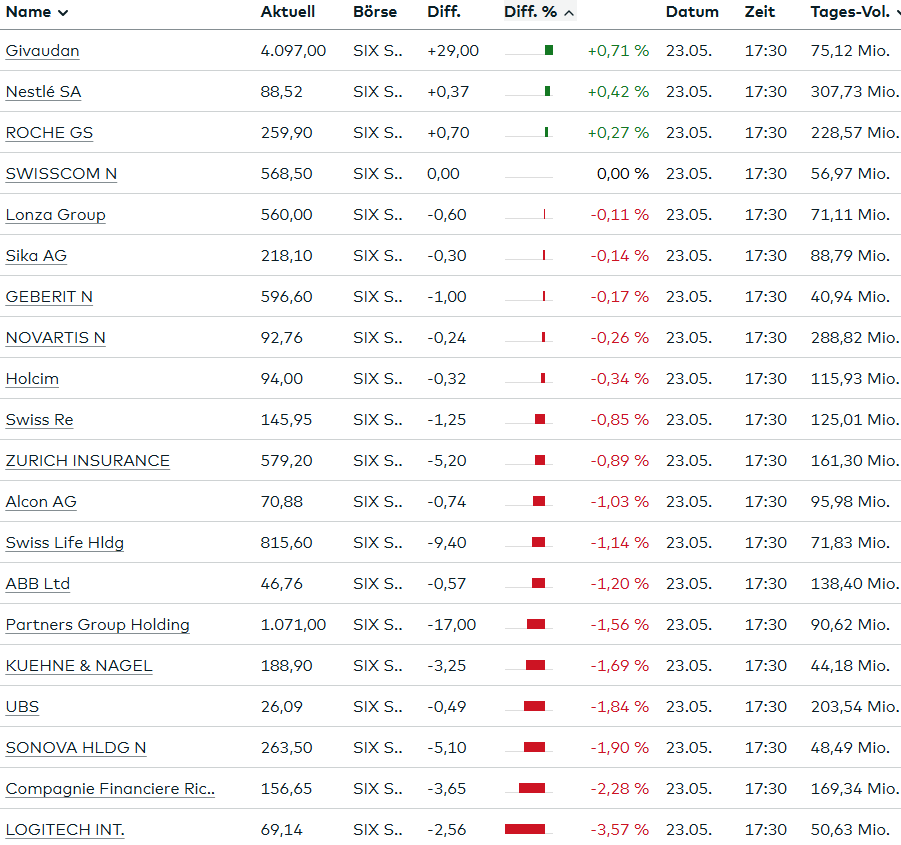The width and height of the screenshot is (901, 845).
Task: Open the Nestlé SA stock page
Action: point(44,92)
